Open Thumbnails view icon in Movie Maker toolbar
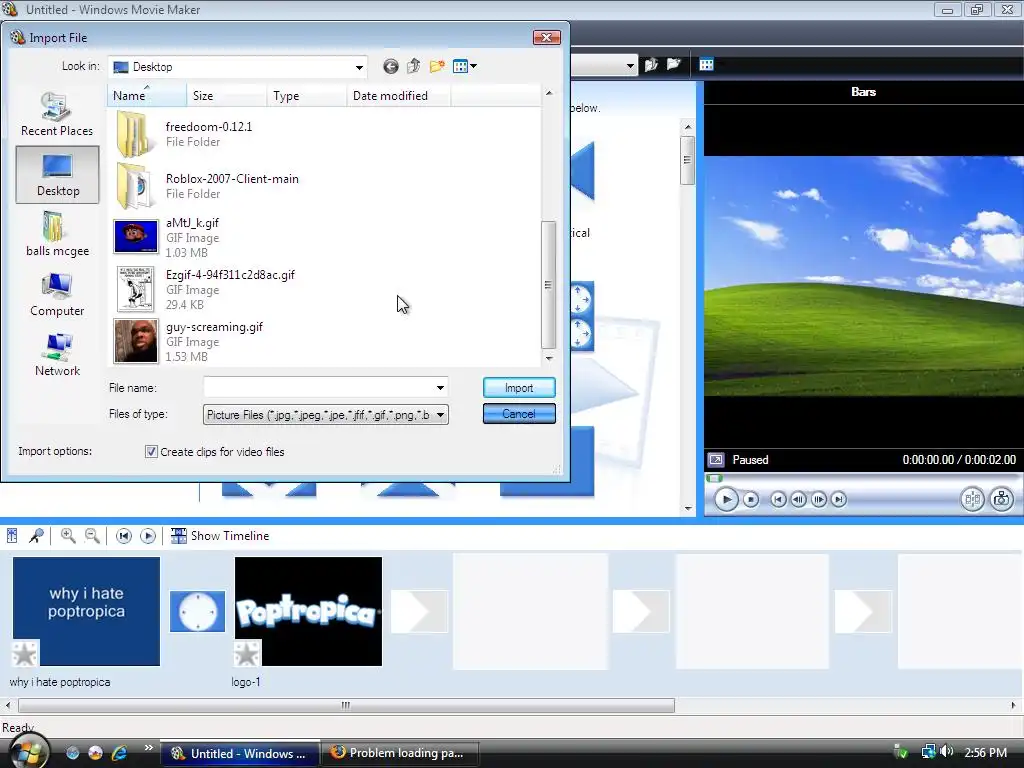The width and height of the screenshot is (1024, 768). click(x=707, y=64)
